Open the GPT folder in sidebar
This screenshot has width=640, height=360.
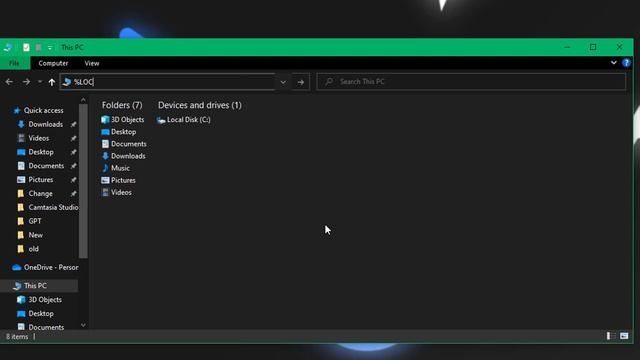[x=35, y=221]
